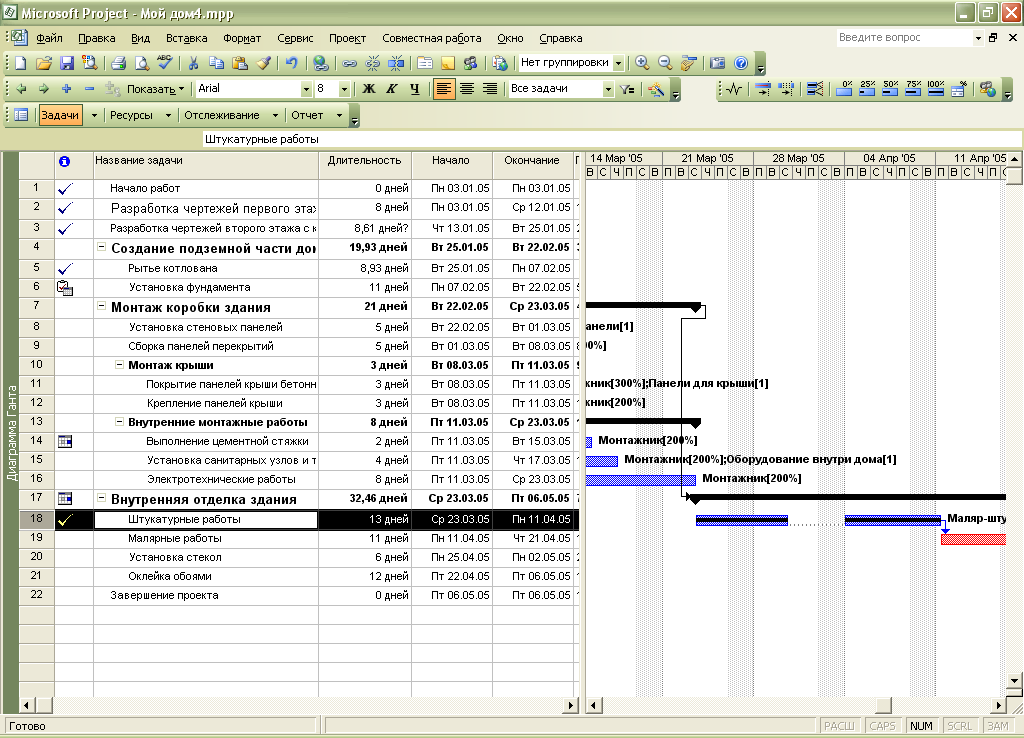
Task: Print the project with printer icon
Action: [118, 63]
